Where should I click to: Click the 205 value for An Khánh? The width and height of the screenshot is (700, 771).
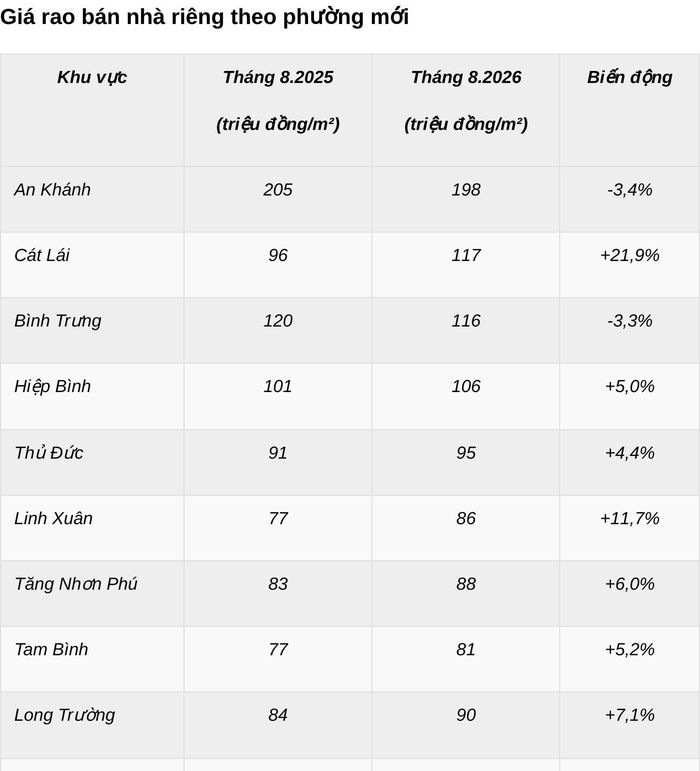(278, 190)
